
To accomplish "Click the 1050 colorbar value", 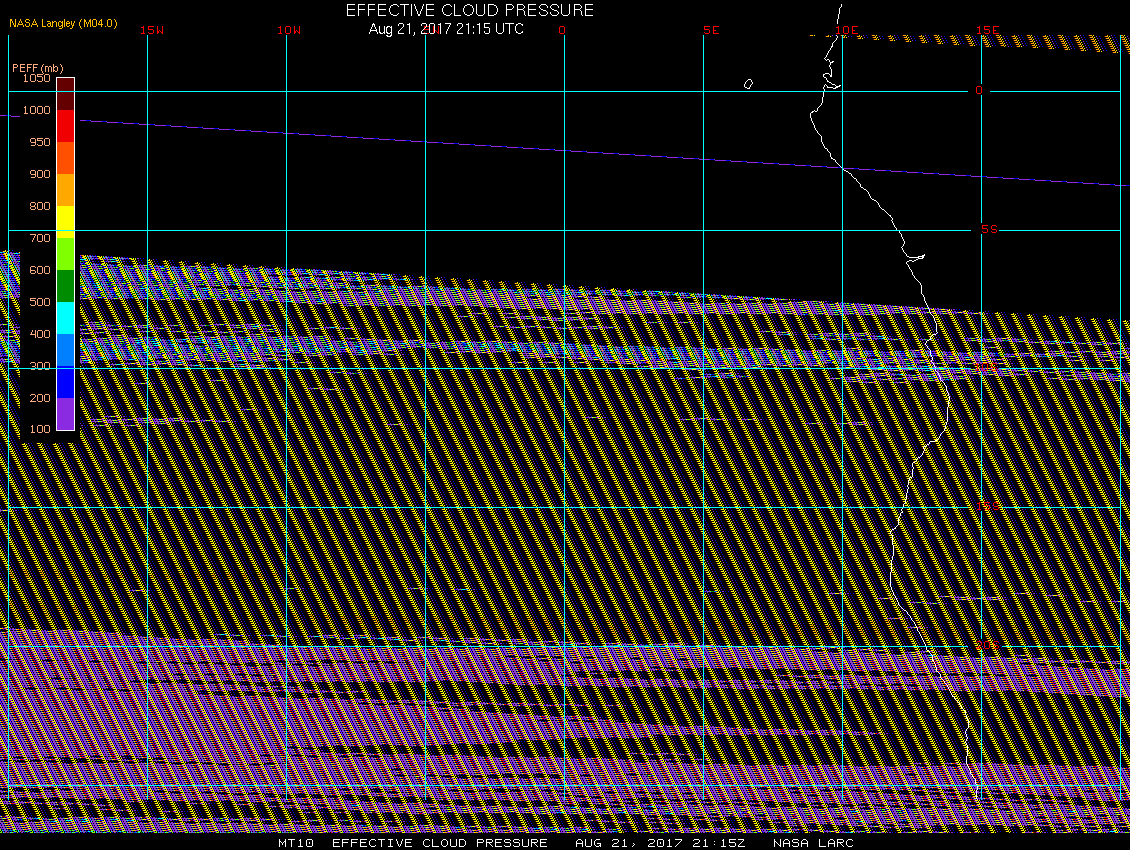I will click(x=36, y=78).
